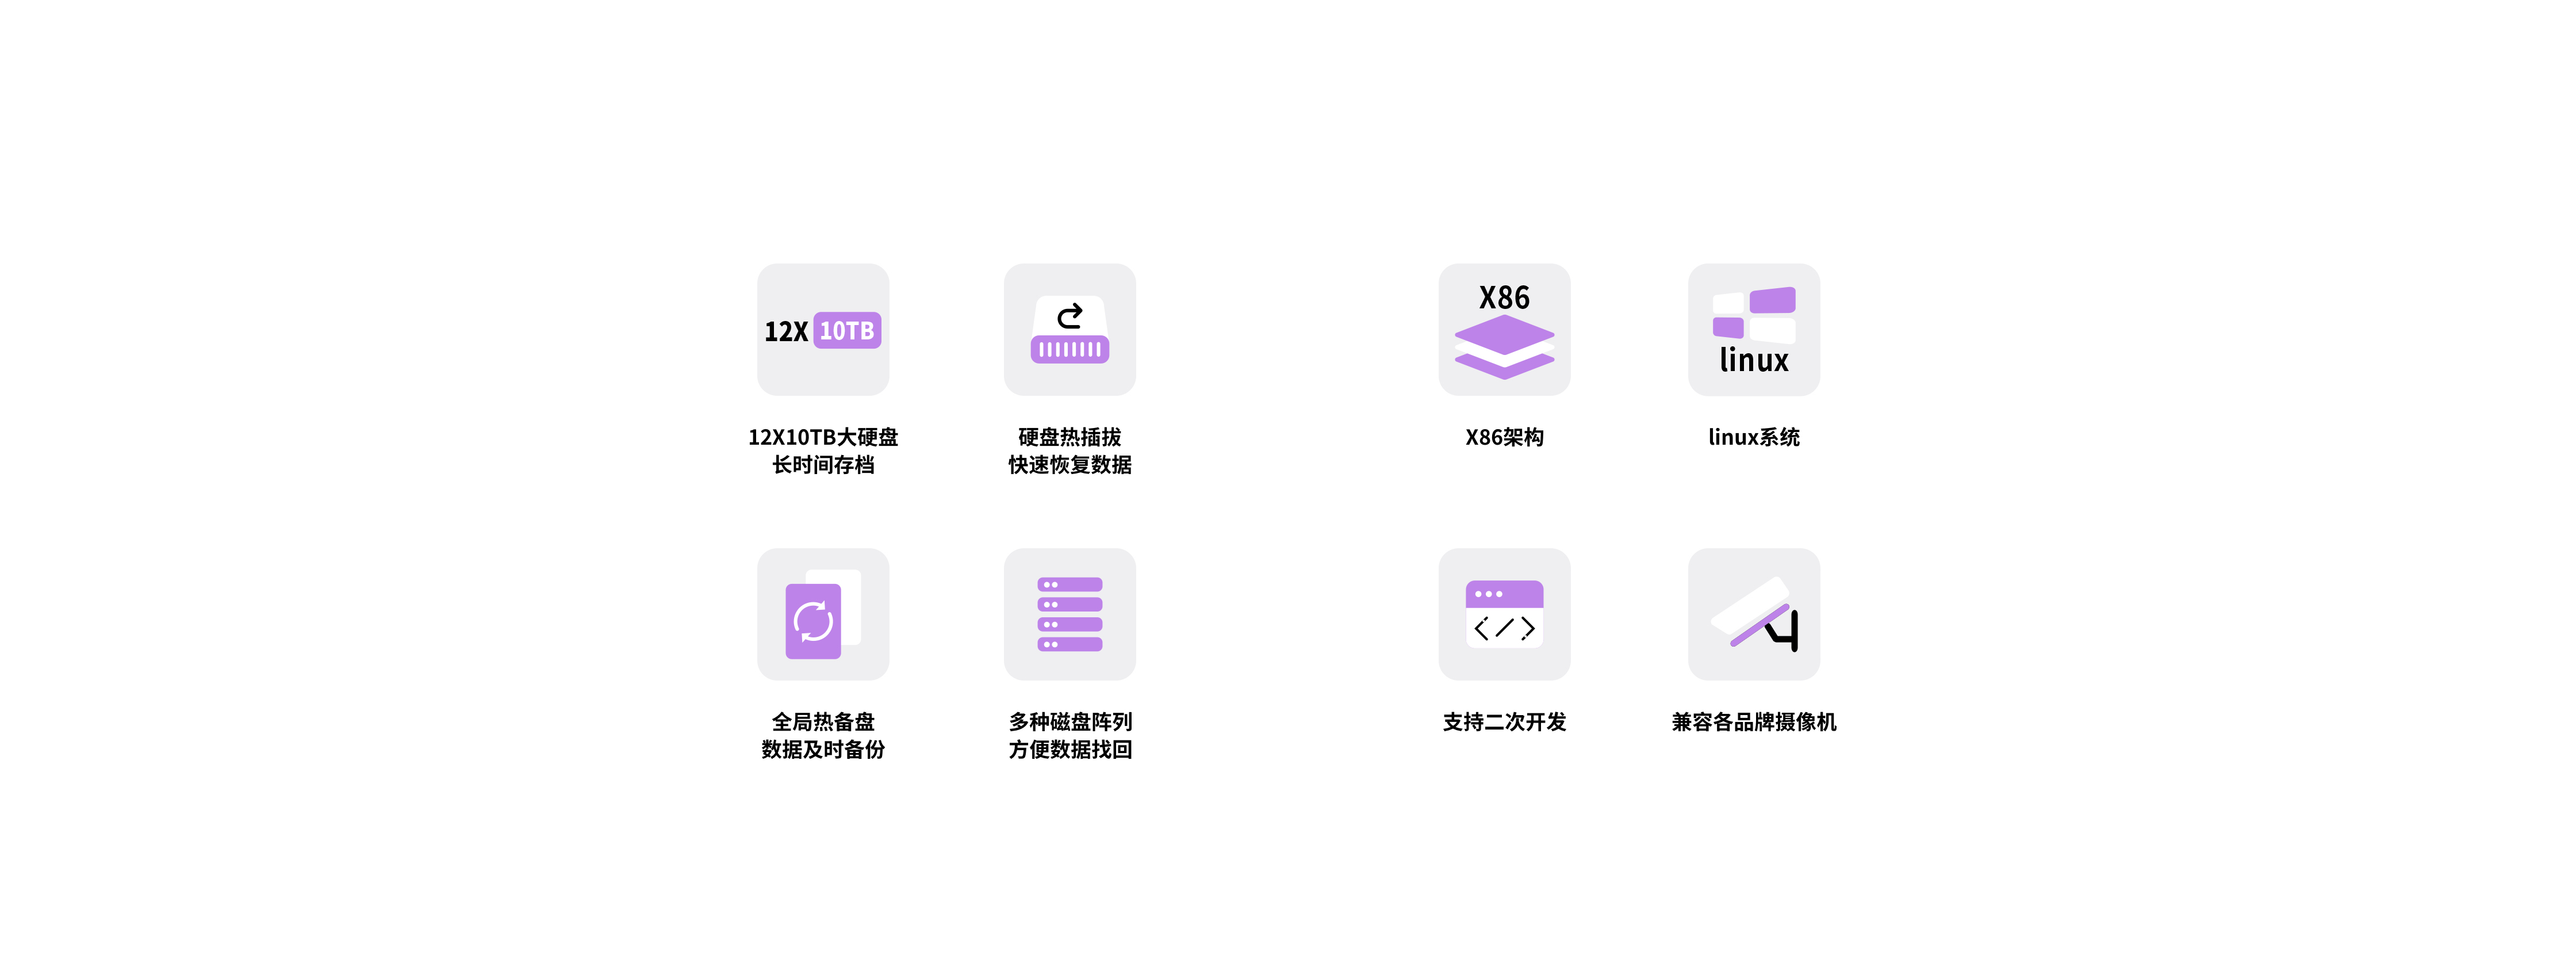This screenshot has width=2576, height=959.
Task: Click the caption "多种磁盘阵列"
Action: 1069,722
